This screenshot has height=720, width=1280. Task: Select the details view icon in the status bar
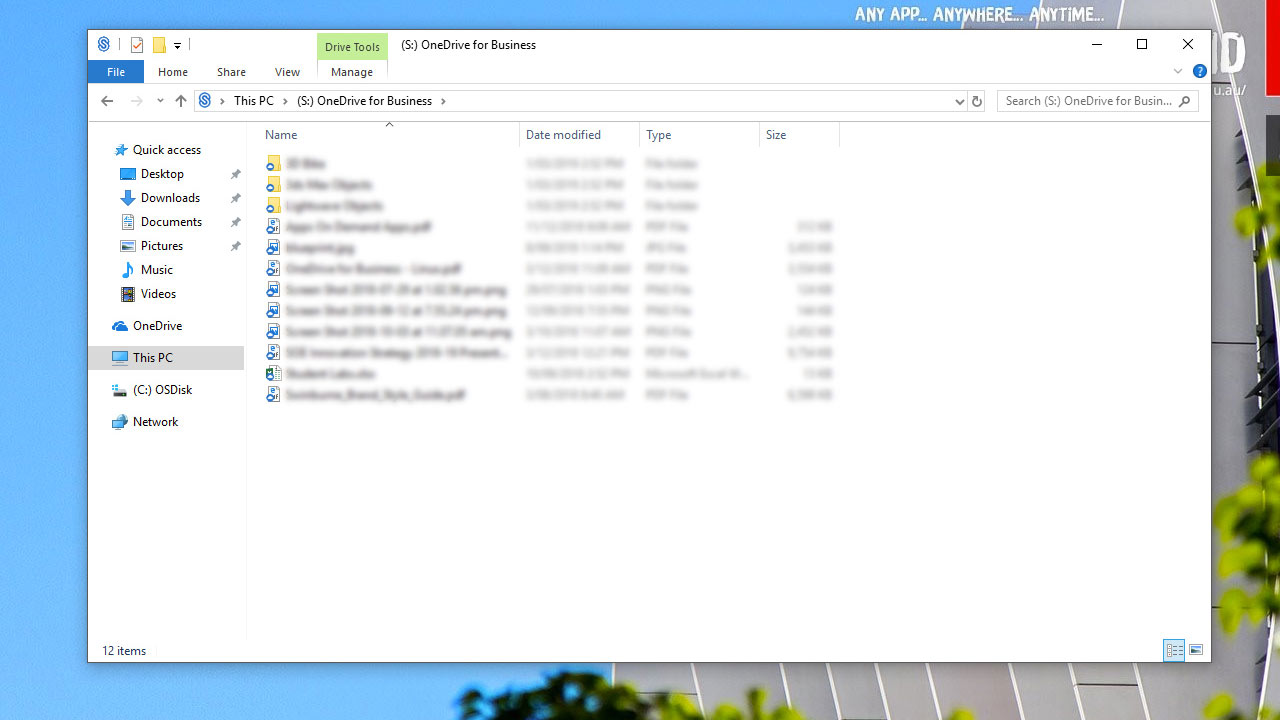(x=1174, y=650)
